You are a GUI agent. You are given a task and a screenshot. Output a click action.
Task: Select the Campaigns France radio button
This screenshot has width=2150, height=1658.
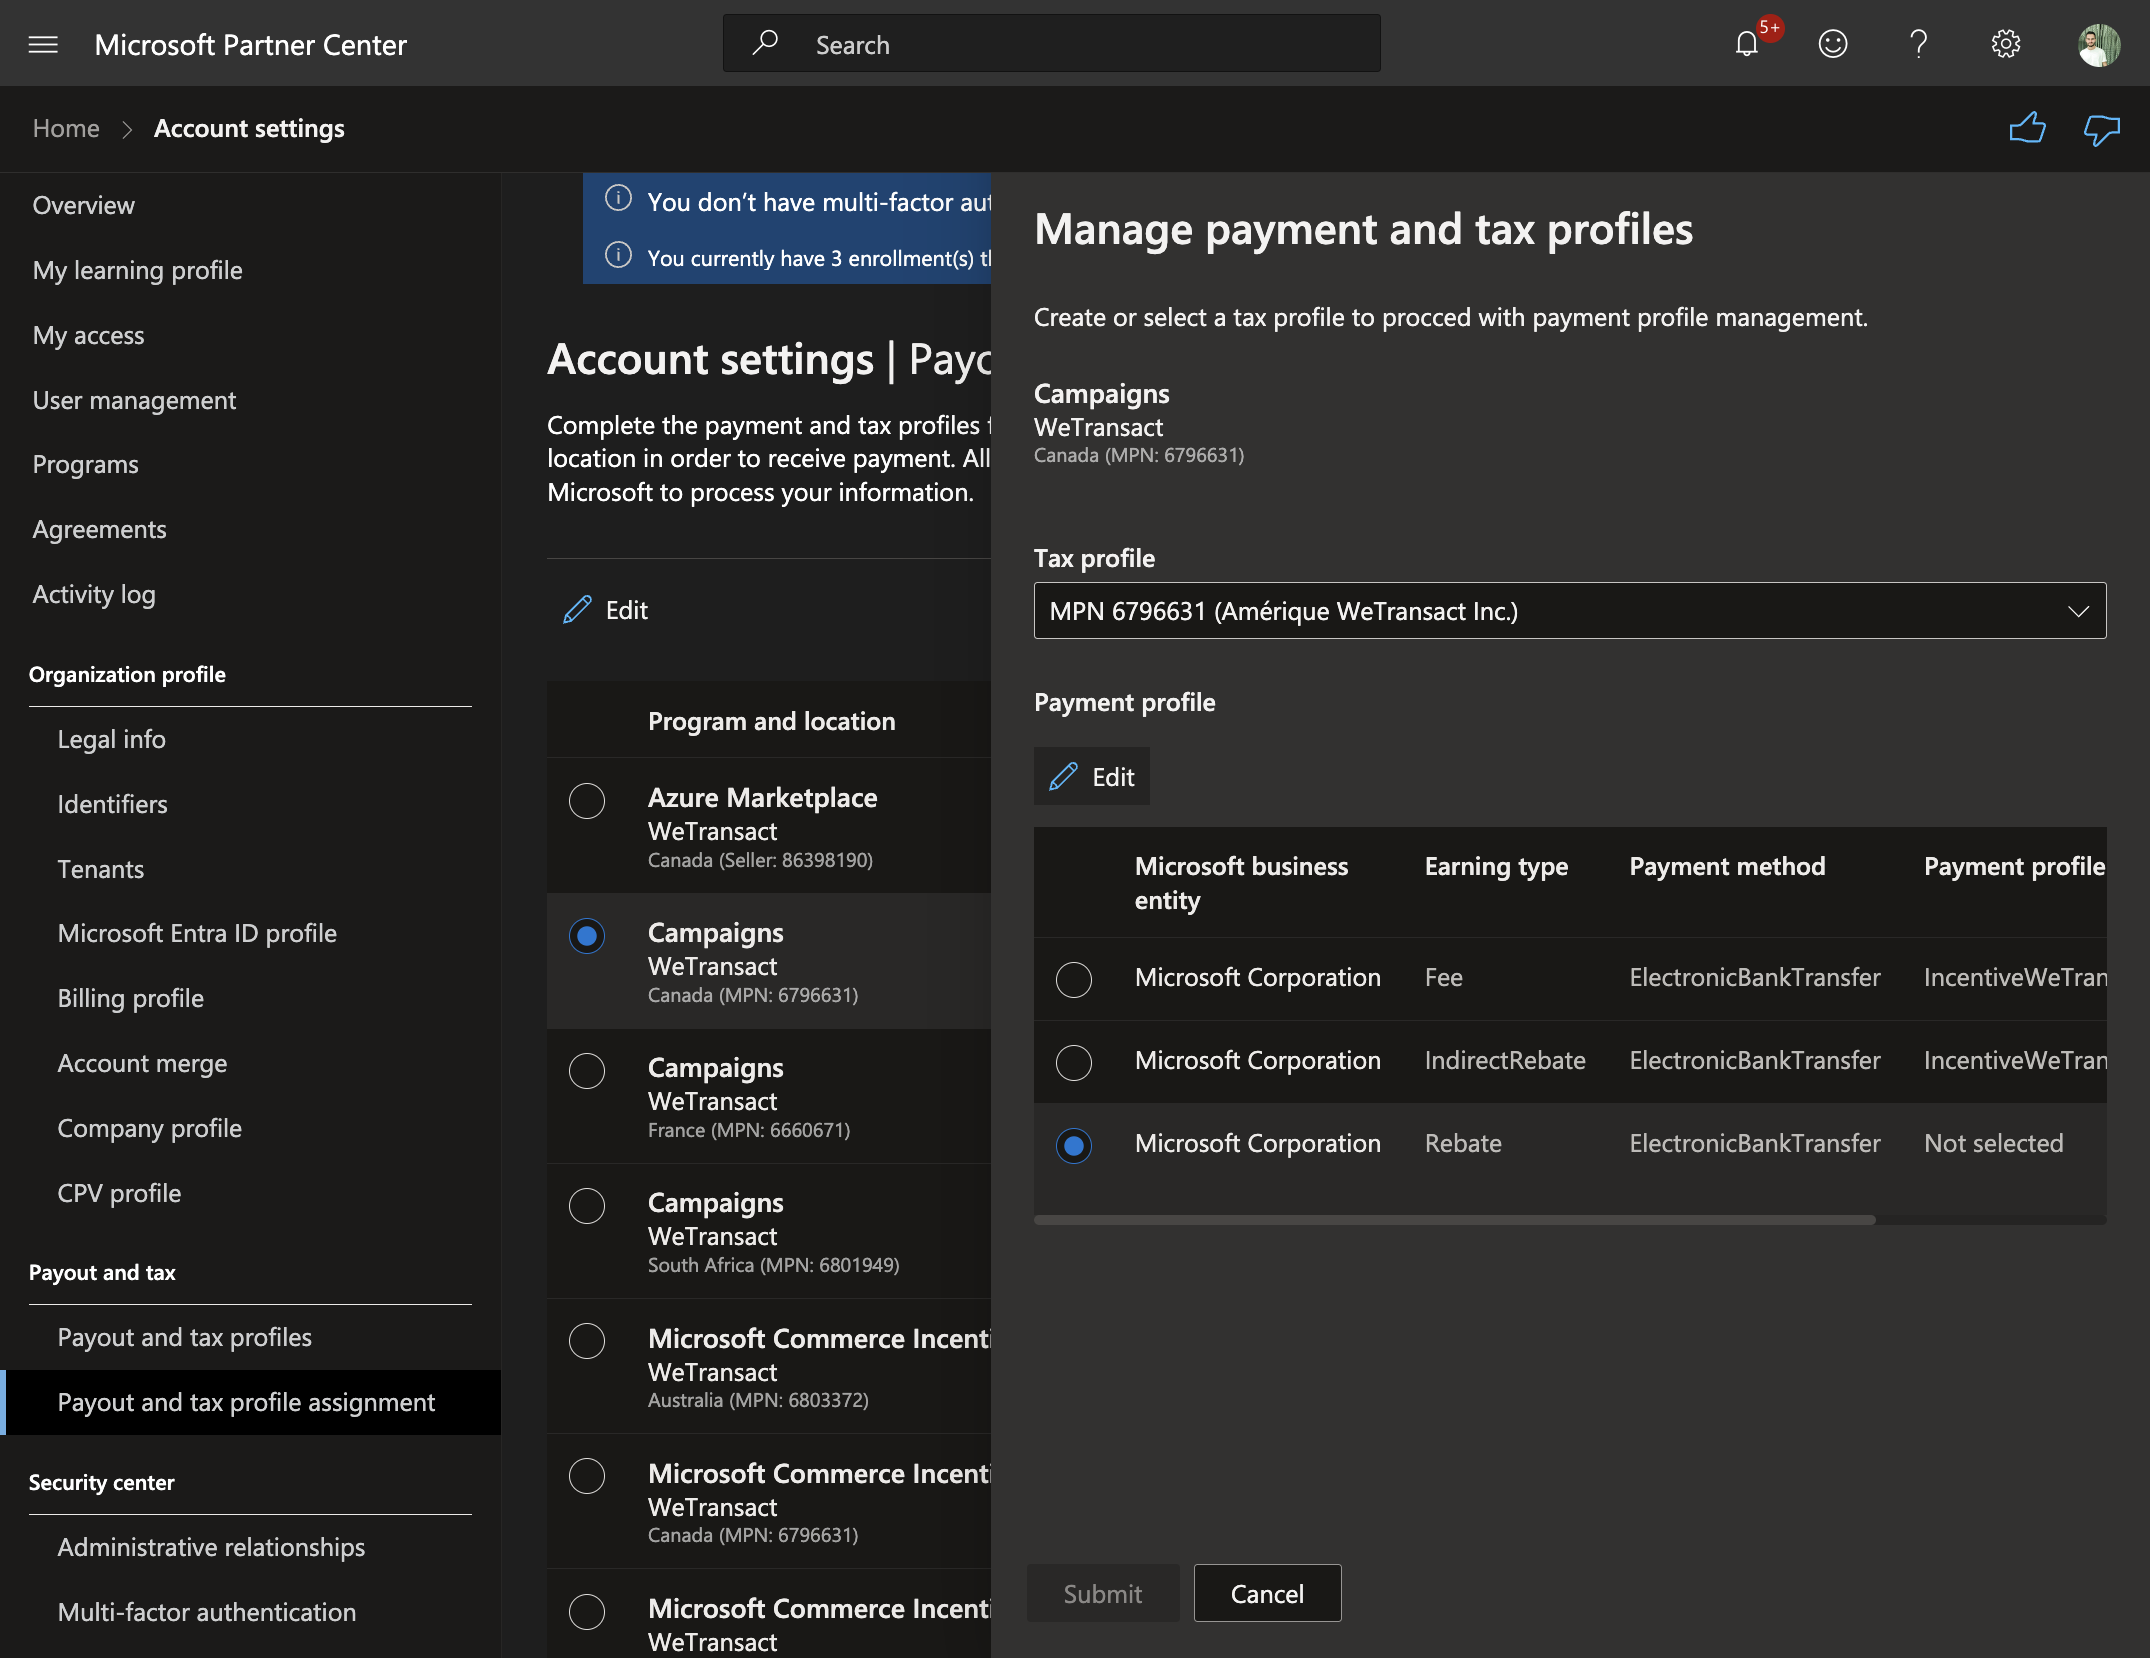(587, 1071)
